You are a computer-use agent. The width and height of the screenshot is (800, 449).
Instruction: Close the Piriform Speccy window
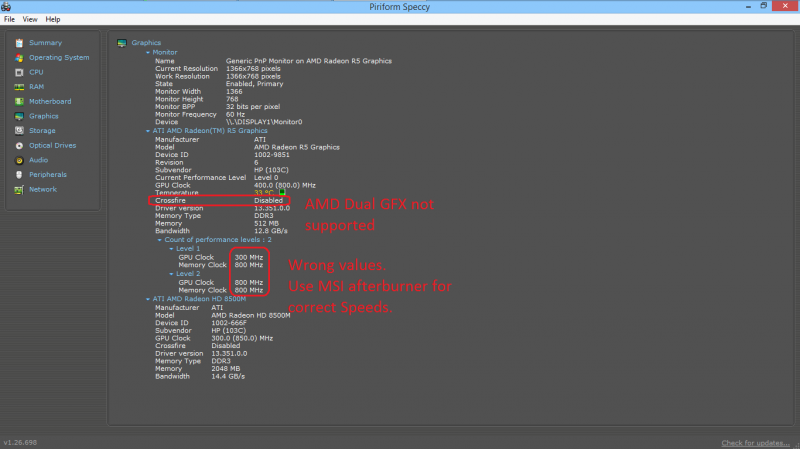(785, 6)
